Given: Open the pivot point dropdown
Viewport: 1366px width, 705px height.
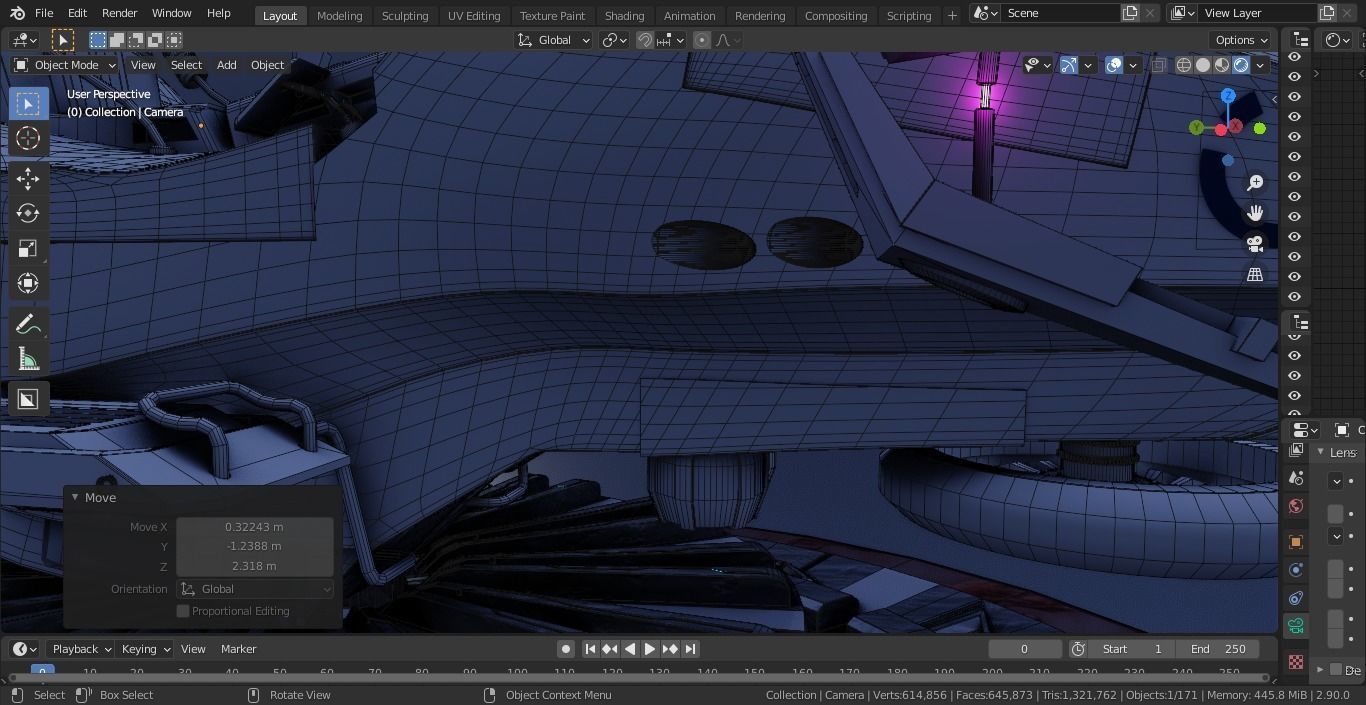Looking at the screenshot, I should click(614, 40).
